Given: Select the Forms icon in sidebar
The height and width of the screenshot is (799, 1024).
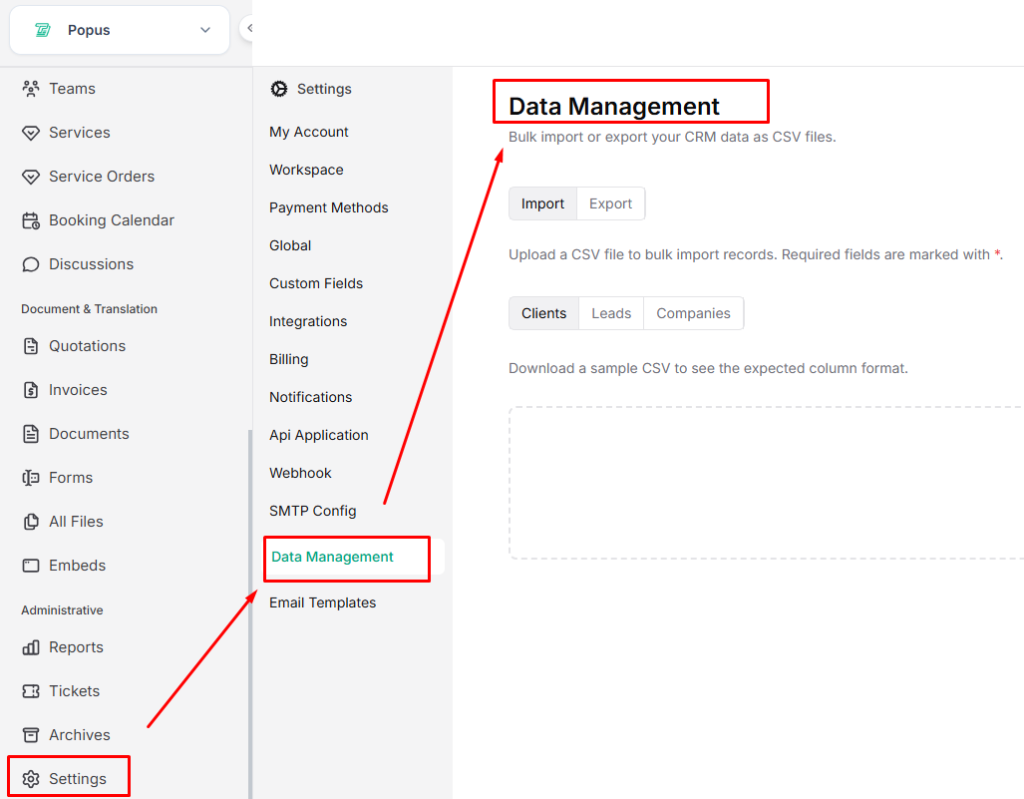Looking at the screenshot, I should point(30,478).
